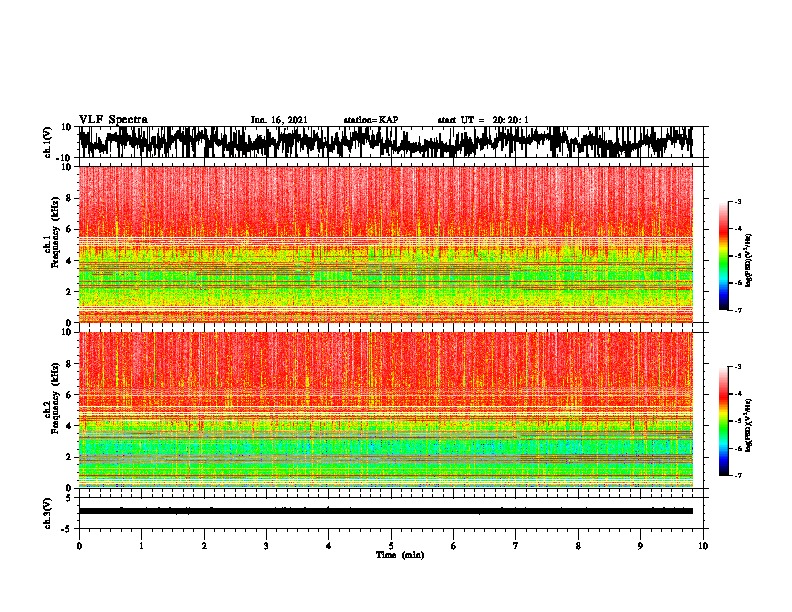The width and height of the screenshot is (792, 612).
Task: Click the 'ch.1(V)' waveform axis label
Action: (48, 143)
